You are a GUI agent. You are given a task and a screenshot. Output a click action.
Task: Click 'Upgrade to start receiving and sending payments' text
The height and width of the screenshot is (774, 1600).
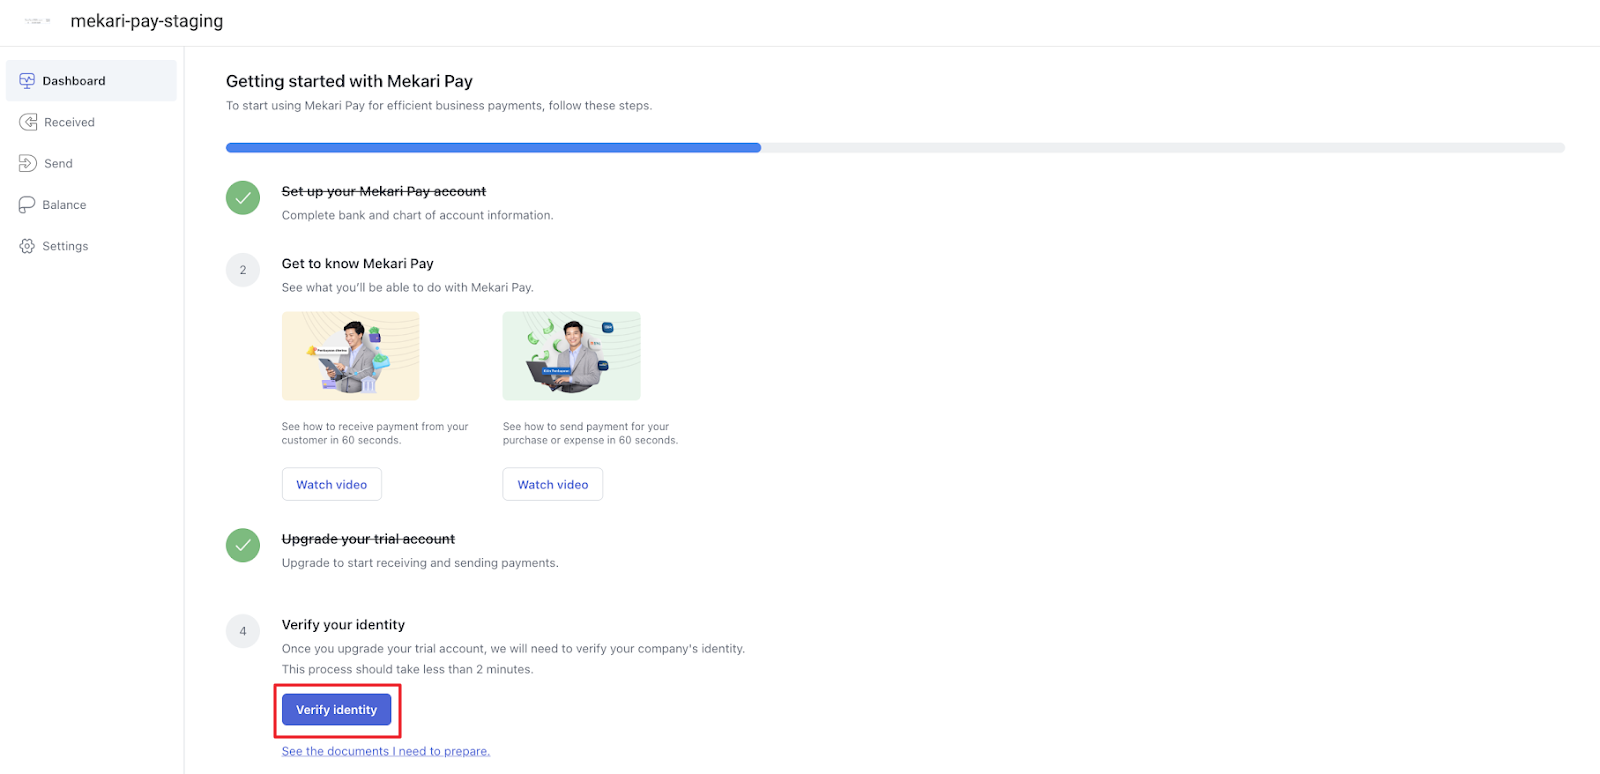[420, 563]
